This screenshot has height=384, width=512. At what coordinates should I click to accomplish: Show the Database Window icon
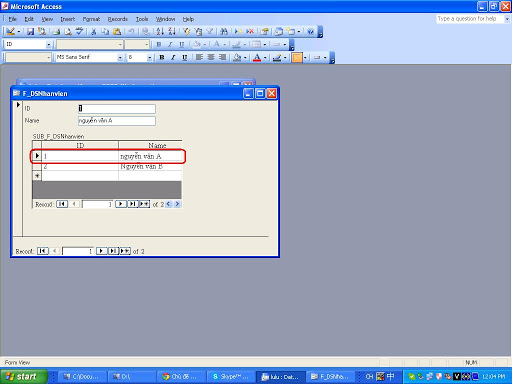pos(279,32)
